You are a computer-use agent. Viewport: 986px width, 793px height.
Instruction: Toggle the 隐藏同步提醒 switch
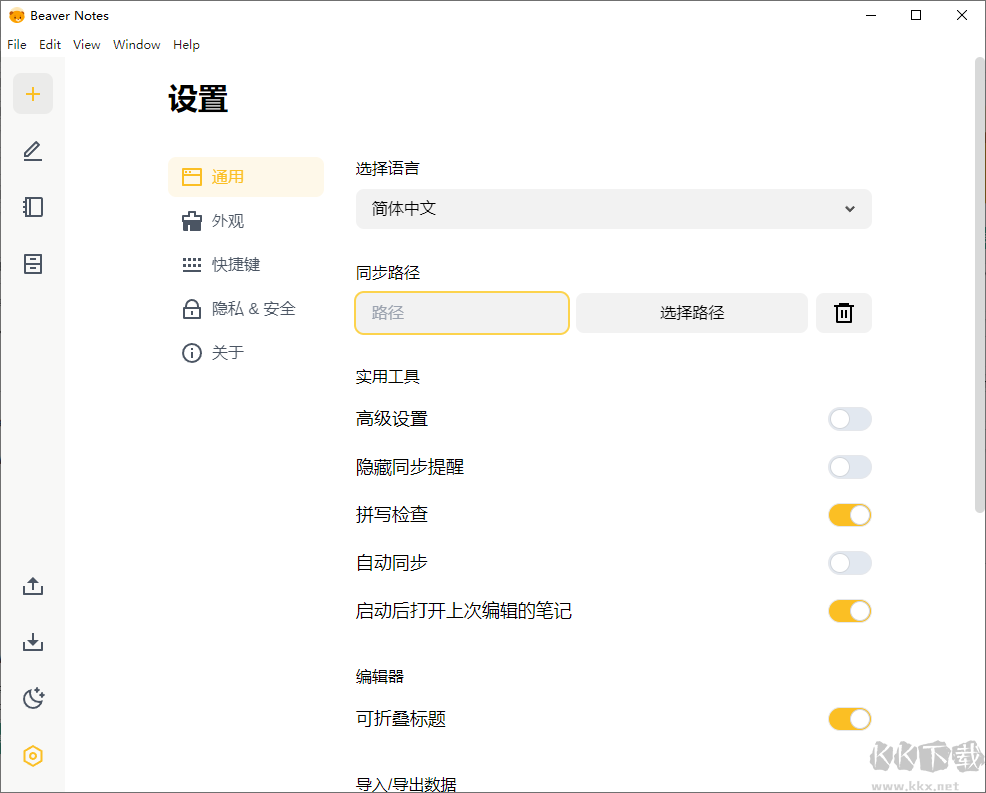pos(849,467)
